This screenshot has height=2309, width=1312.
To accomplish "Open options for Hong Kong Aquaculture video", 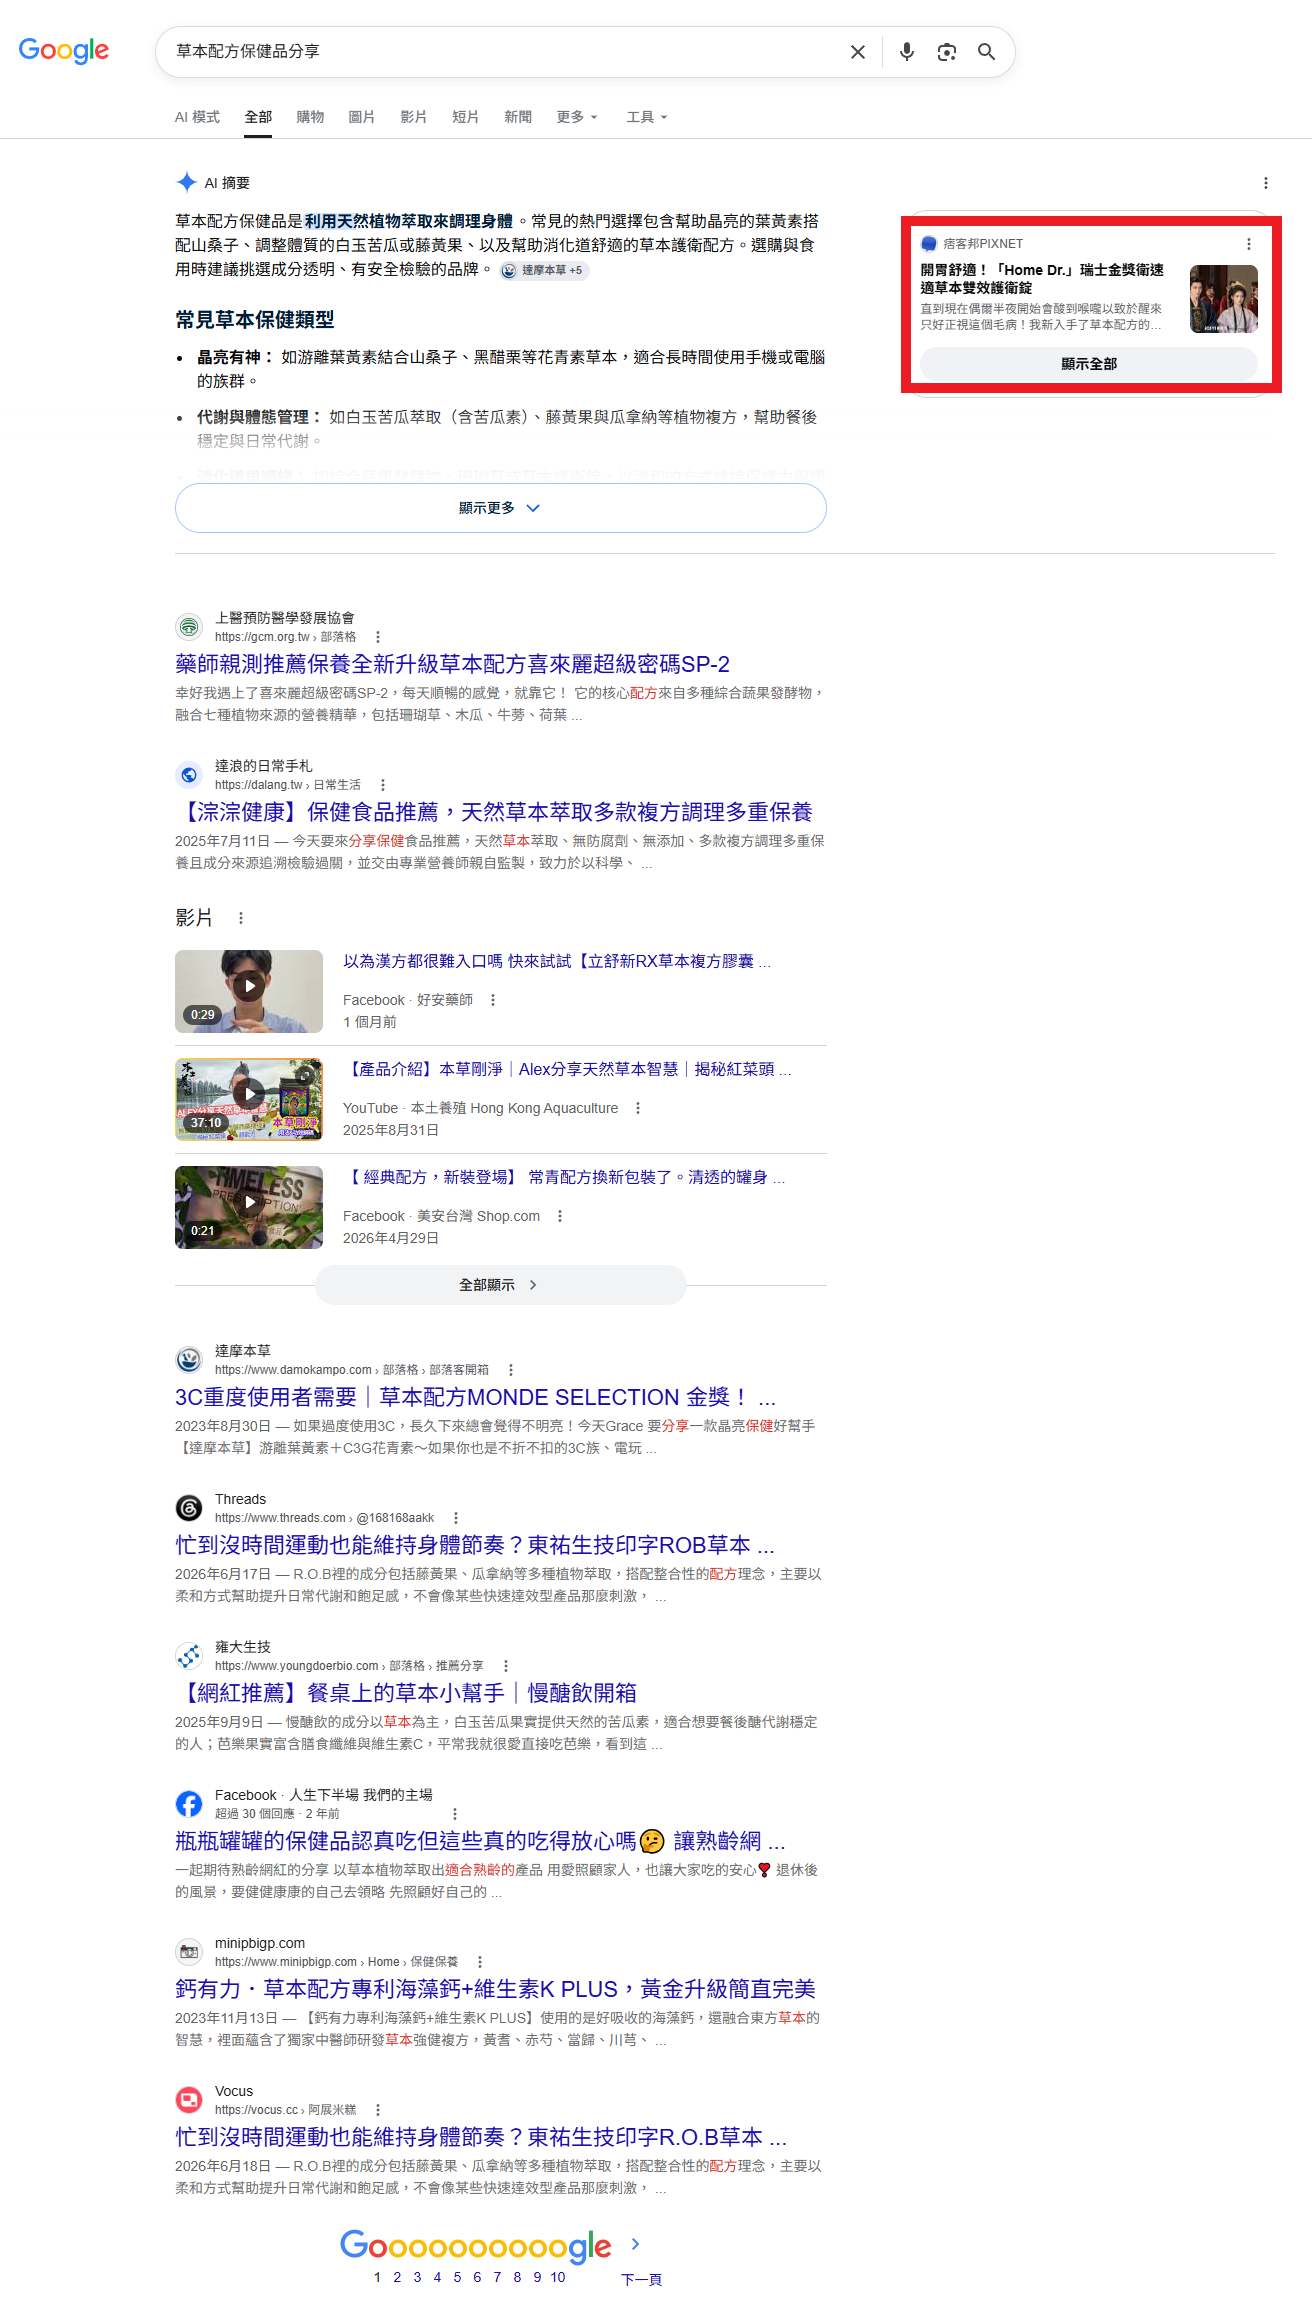I will tap(638, 1108).
